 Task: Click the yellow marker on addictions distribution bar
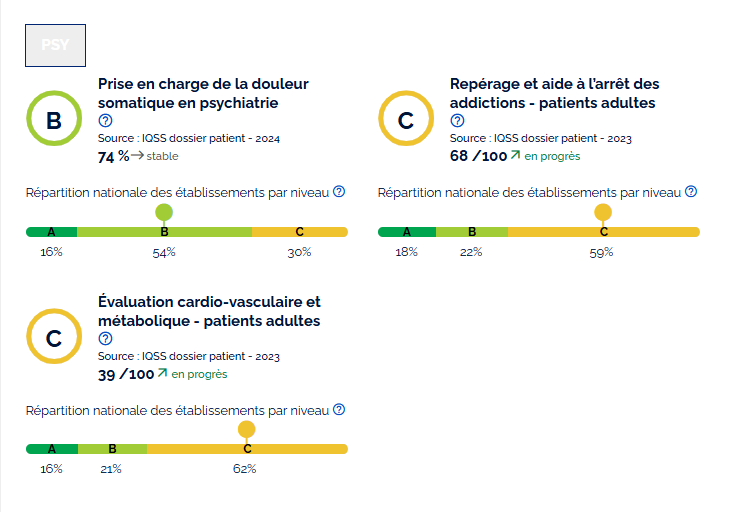pyautogui.click(x=603, y=213)
